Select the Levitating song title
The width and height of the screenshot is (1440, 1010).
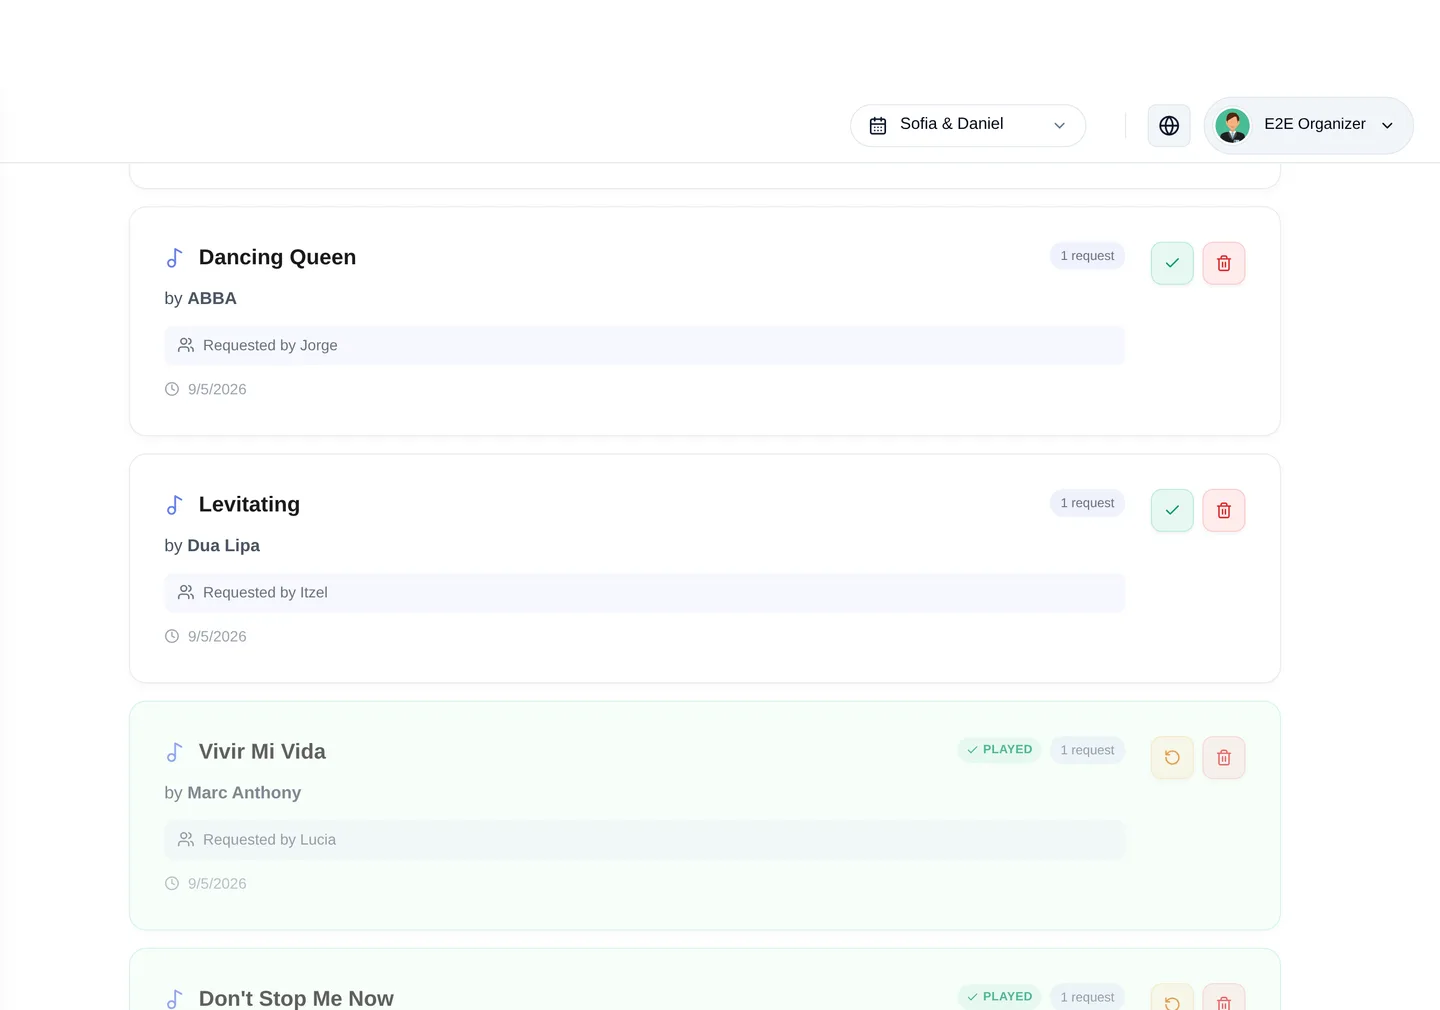pyautogui.click(x=249, y=505)
